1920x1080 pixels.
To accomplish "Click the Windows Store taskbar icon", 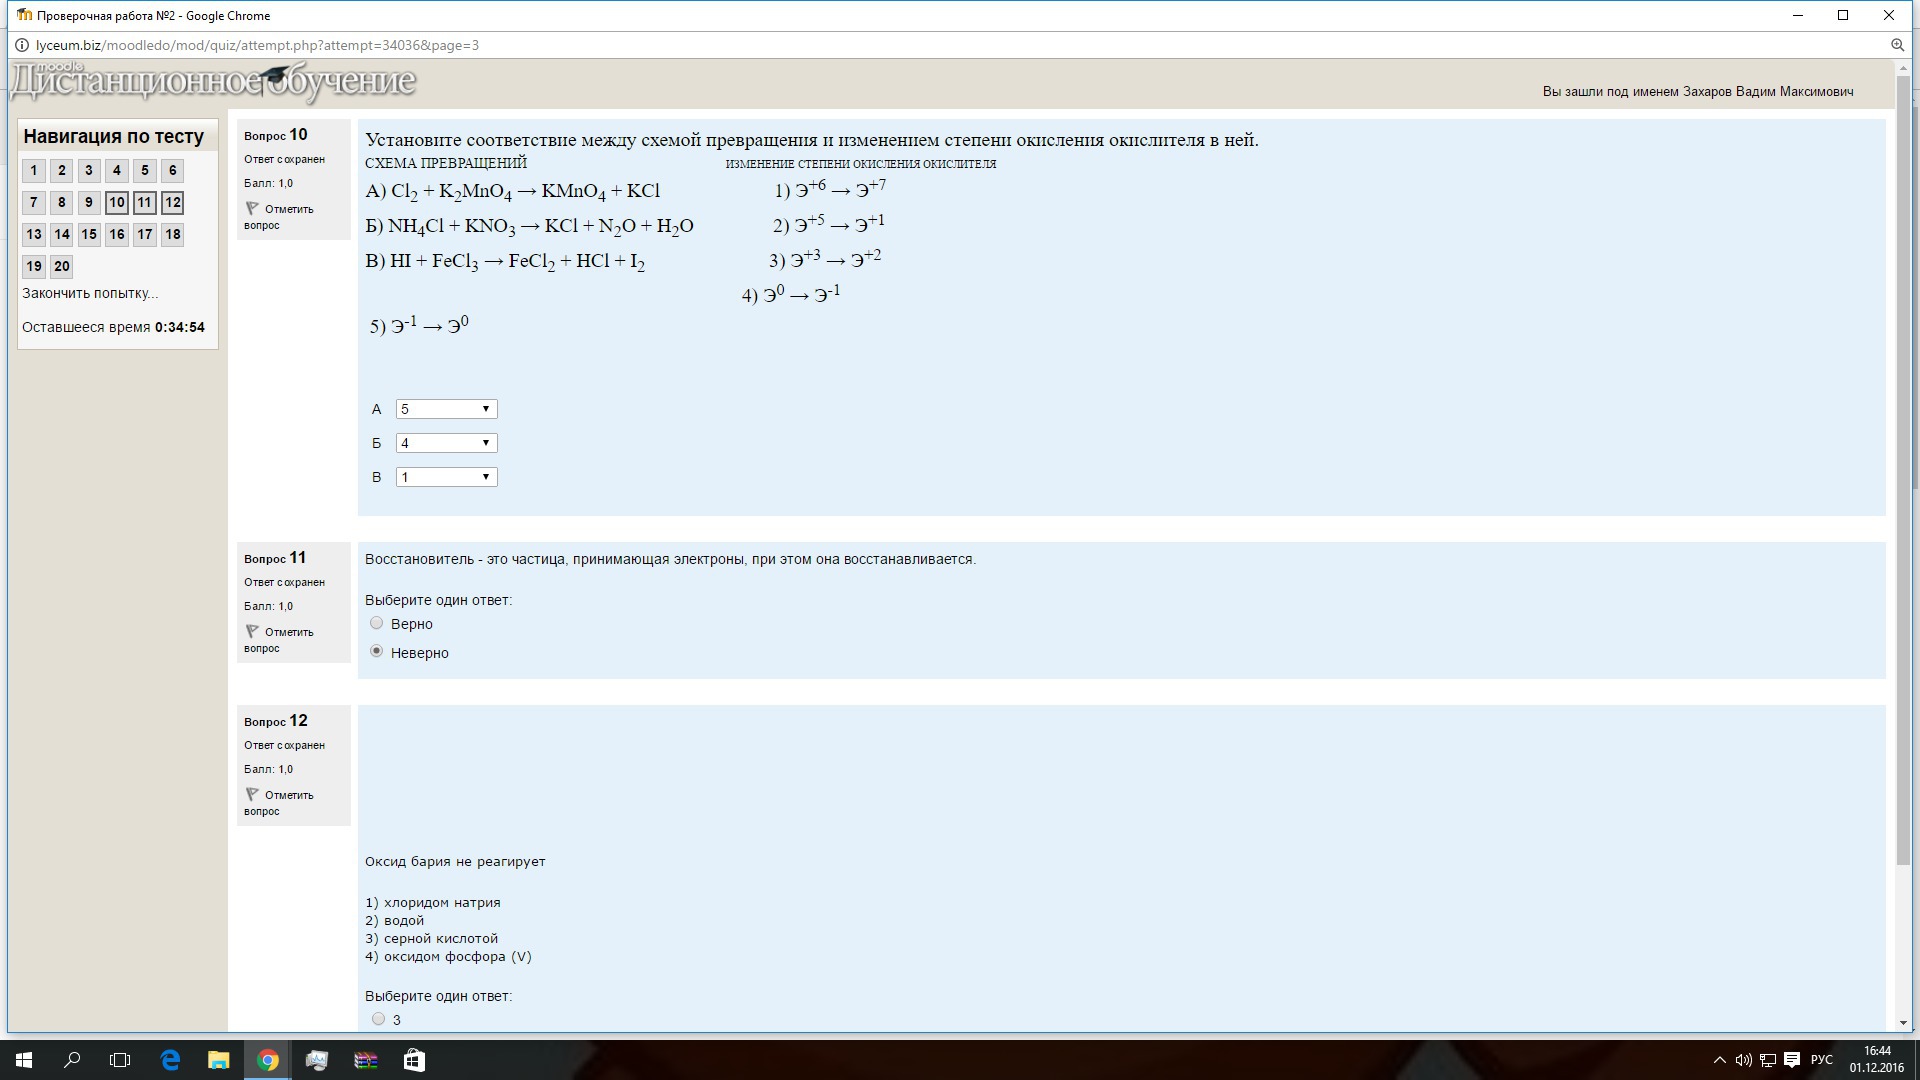I will [414, 1060].
